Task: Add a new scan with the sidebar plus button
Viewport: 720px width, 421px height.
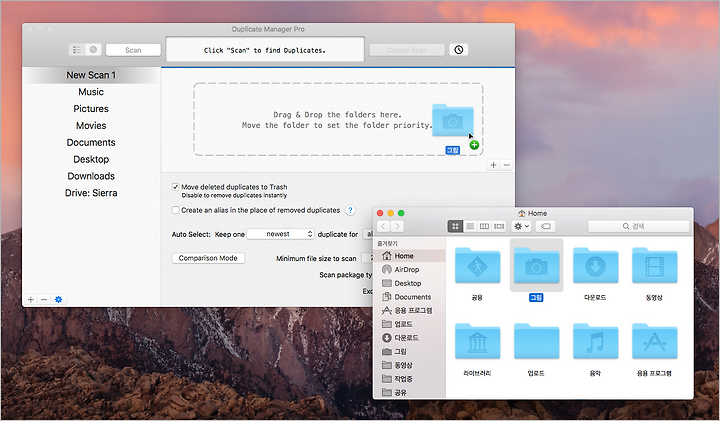Action: click(31, 299)
